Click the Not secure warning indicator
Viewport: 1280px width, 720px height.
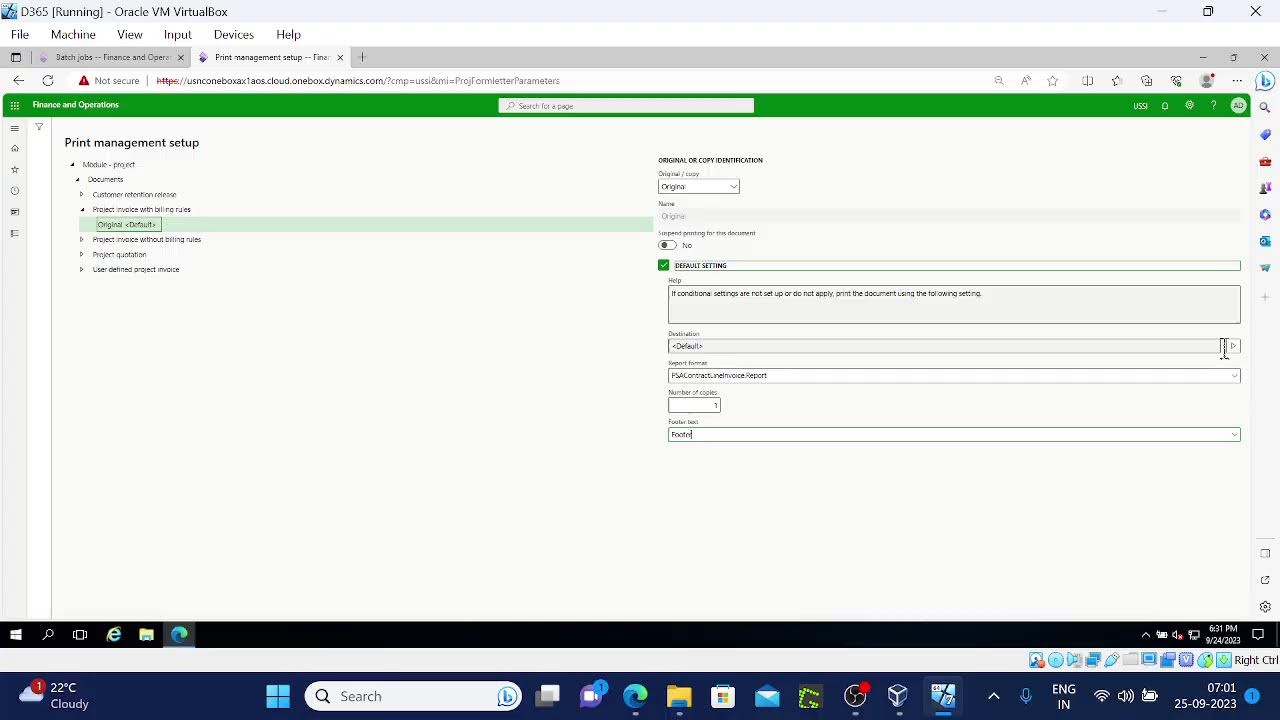(x=109, y=81)
